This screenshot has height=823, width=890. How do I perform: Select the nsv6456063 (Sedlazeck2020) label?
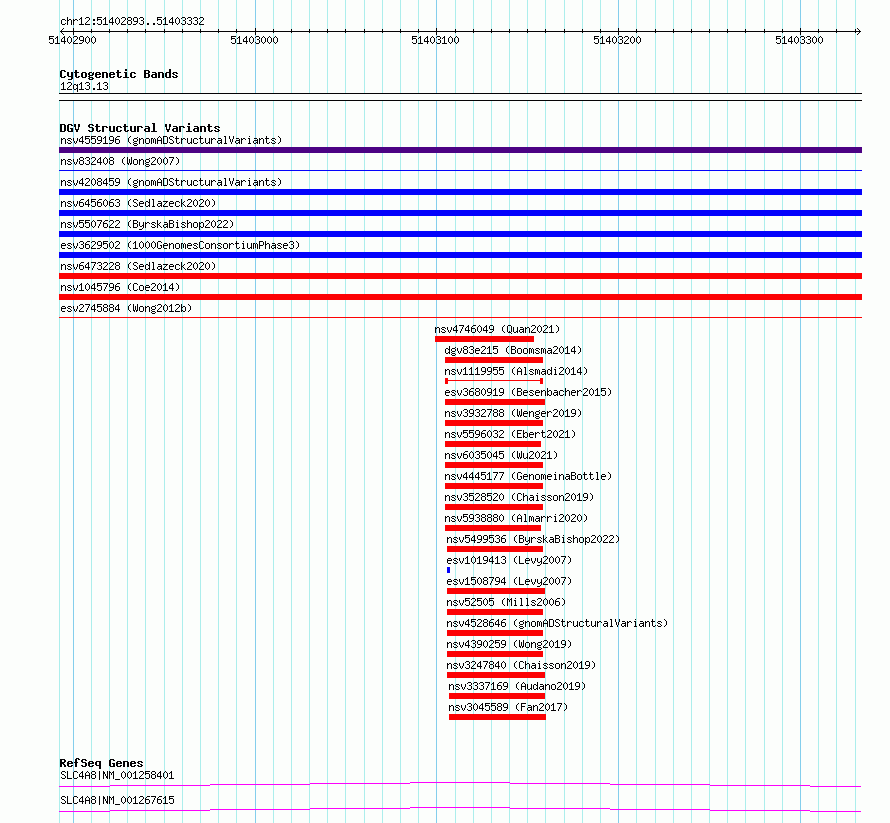(138, 203)
